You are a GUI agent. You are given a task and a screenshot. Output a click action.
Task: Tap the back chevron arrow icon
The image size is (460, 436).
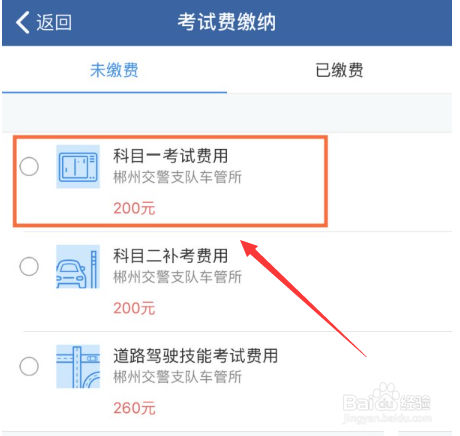point(22,22)
